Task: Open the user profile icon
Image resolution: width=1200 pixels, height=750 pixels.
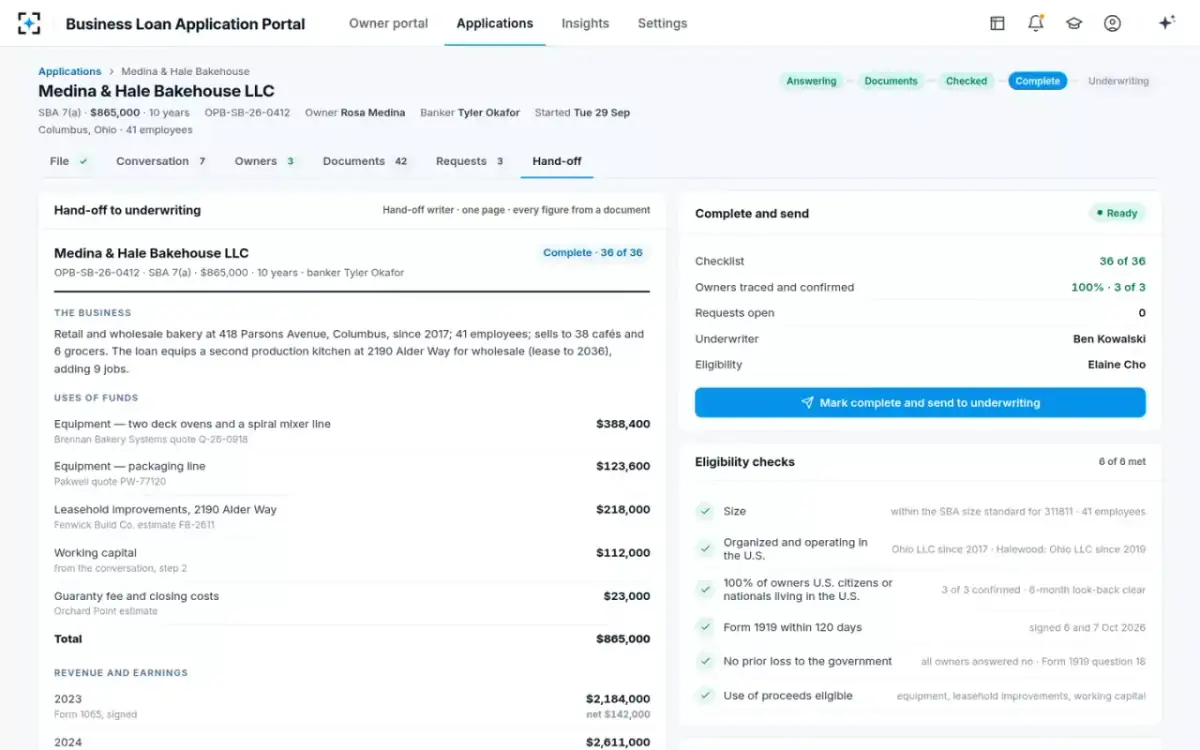Action: coord(1112,23)
